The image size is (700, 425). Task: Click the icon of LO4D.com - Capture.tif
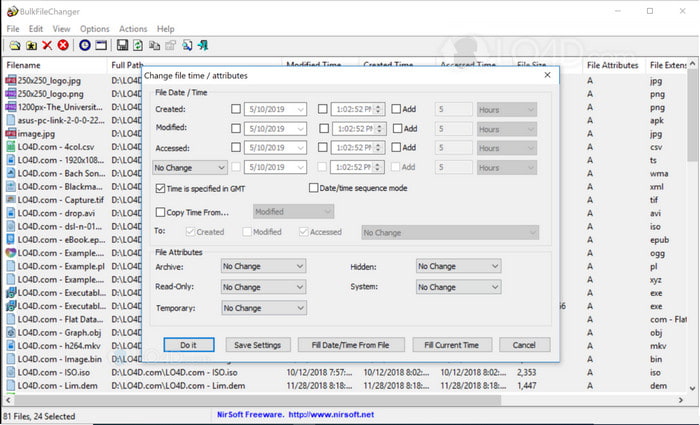(x=11, y=200)
